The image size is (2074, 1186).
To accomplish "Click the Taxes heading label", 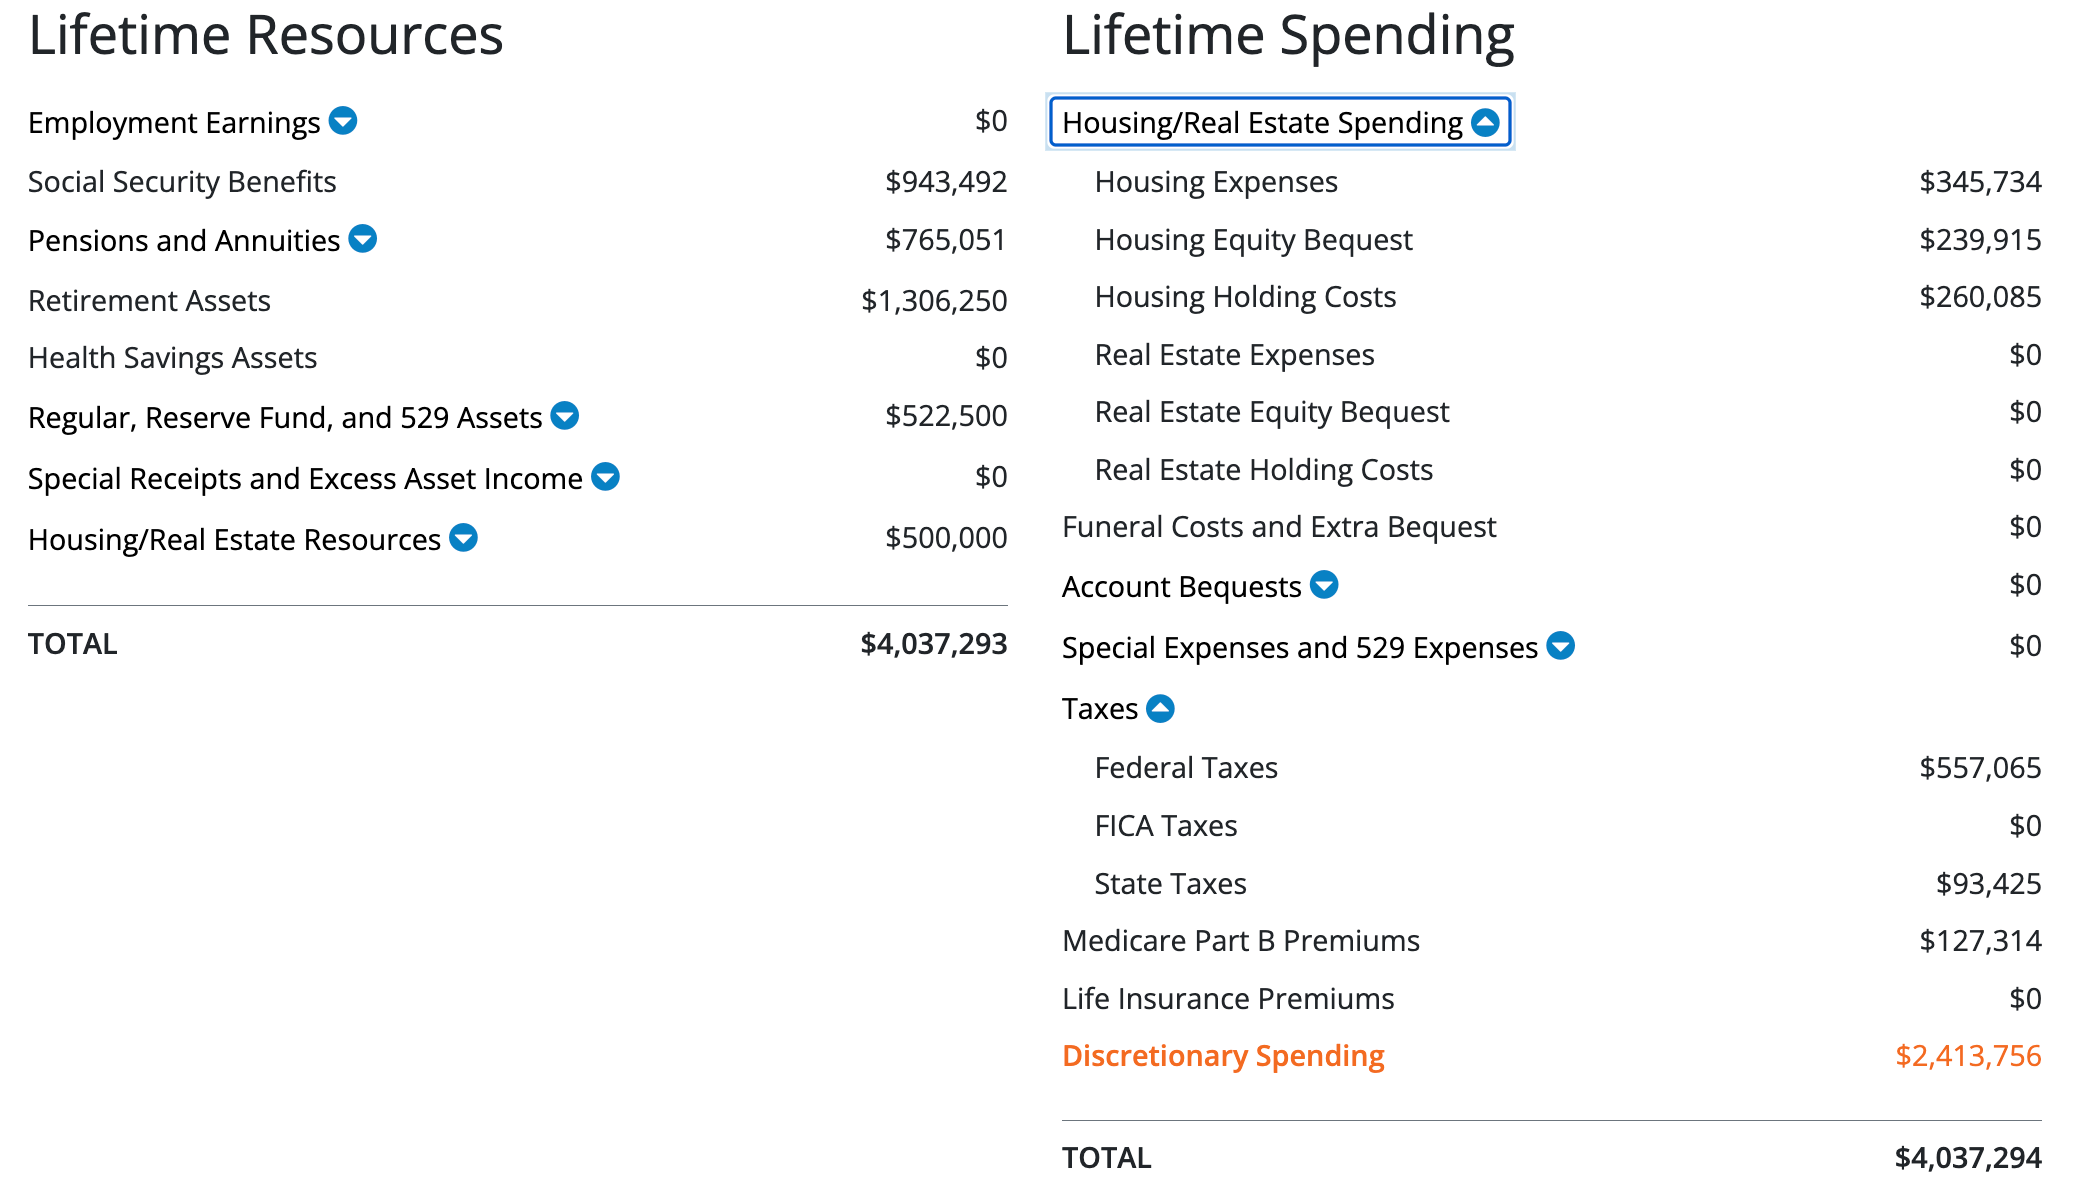I will click(1100, 709).
